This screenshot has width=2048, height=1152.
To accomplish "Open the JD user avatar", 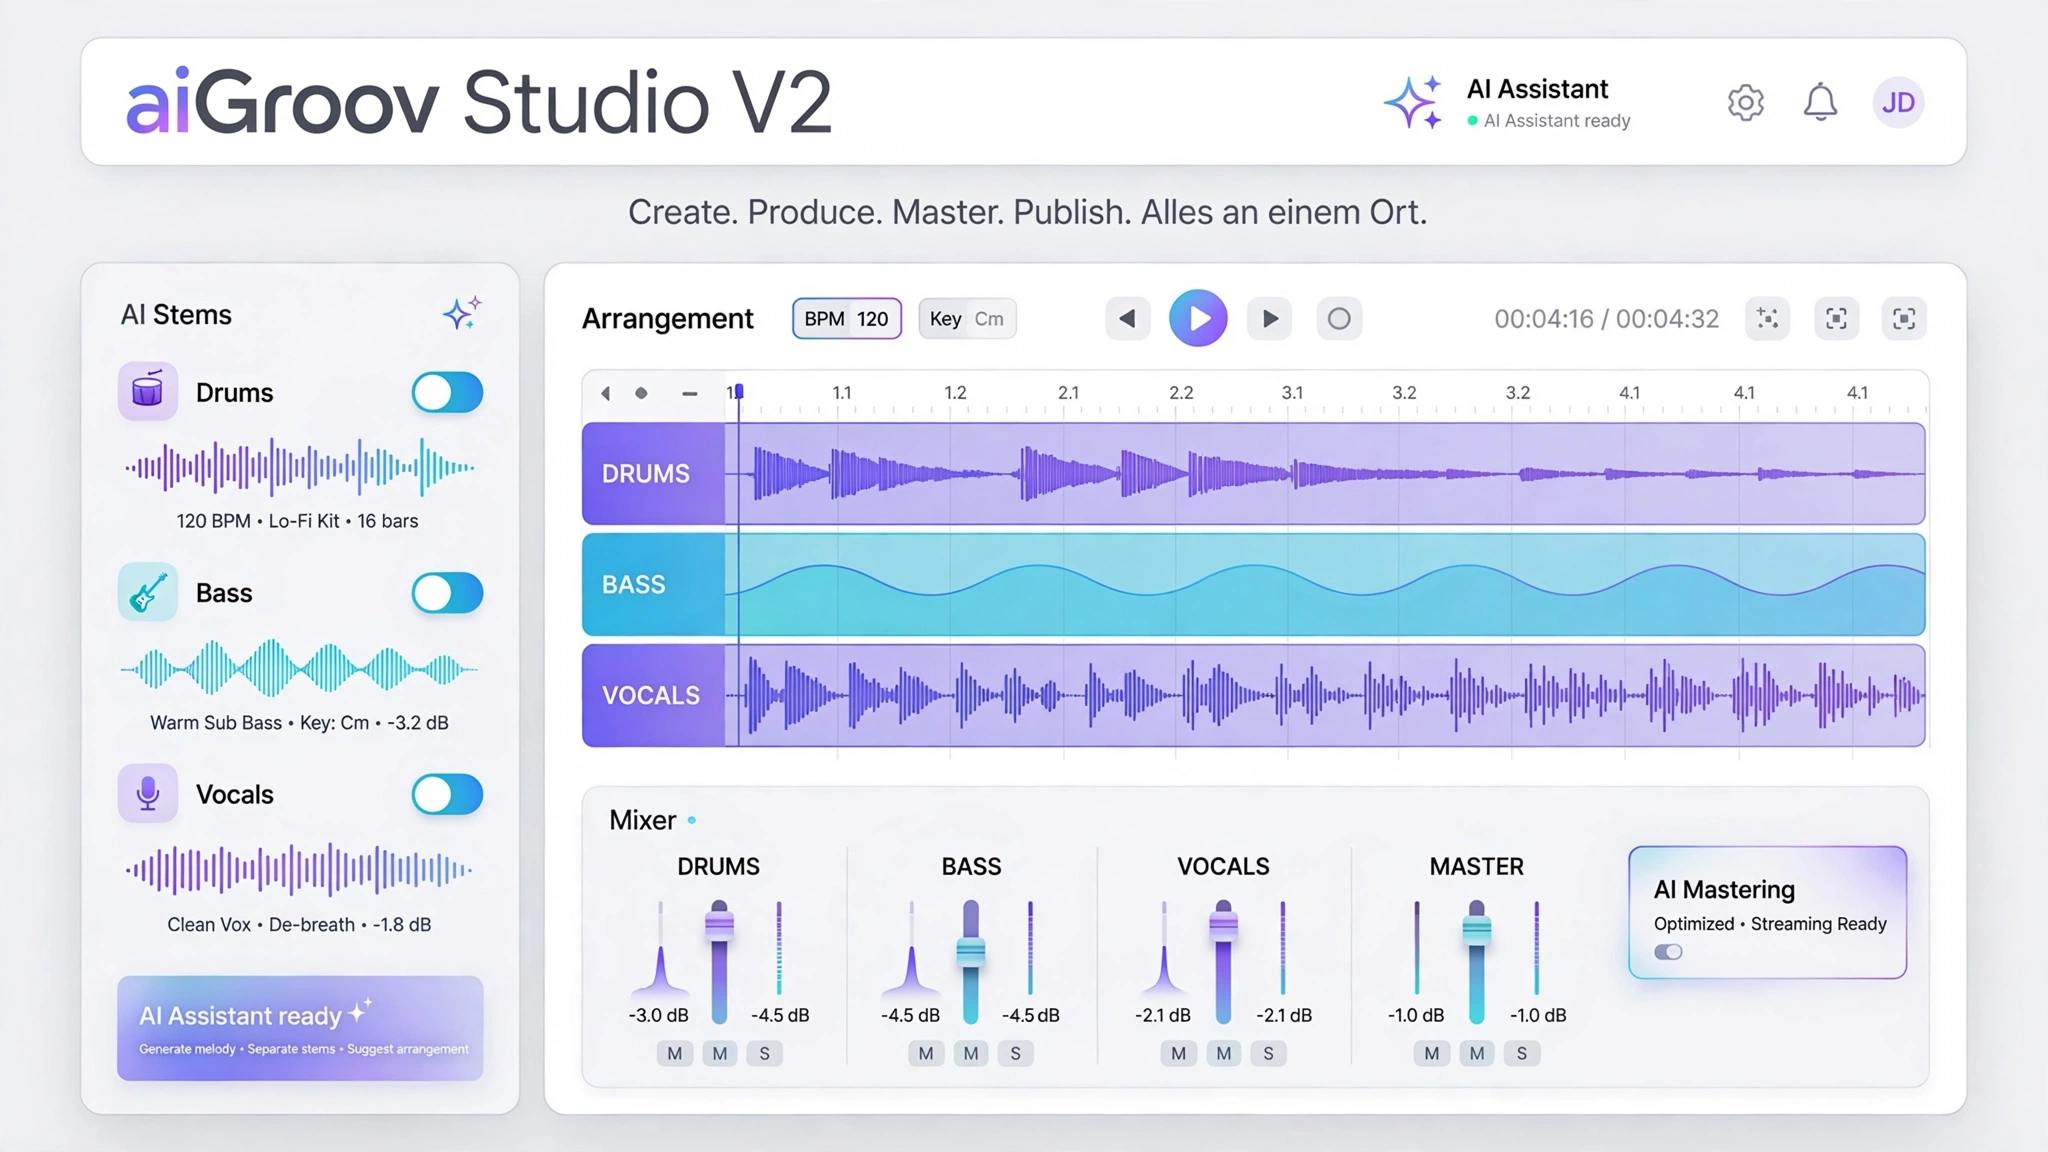I will click(x=1898, y=102).
